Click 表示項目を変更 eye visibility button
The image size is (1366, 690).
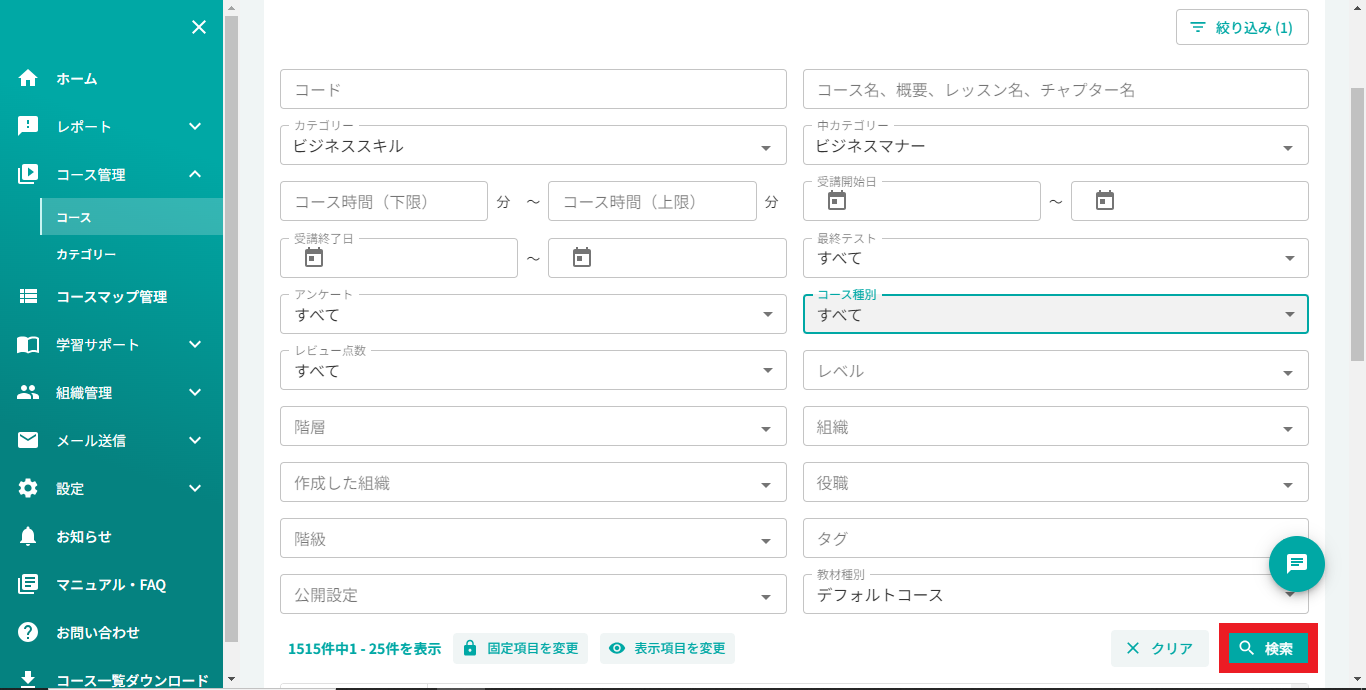(667, 648)
